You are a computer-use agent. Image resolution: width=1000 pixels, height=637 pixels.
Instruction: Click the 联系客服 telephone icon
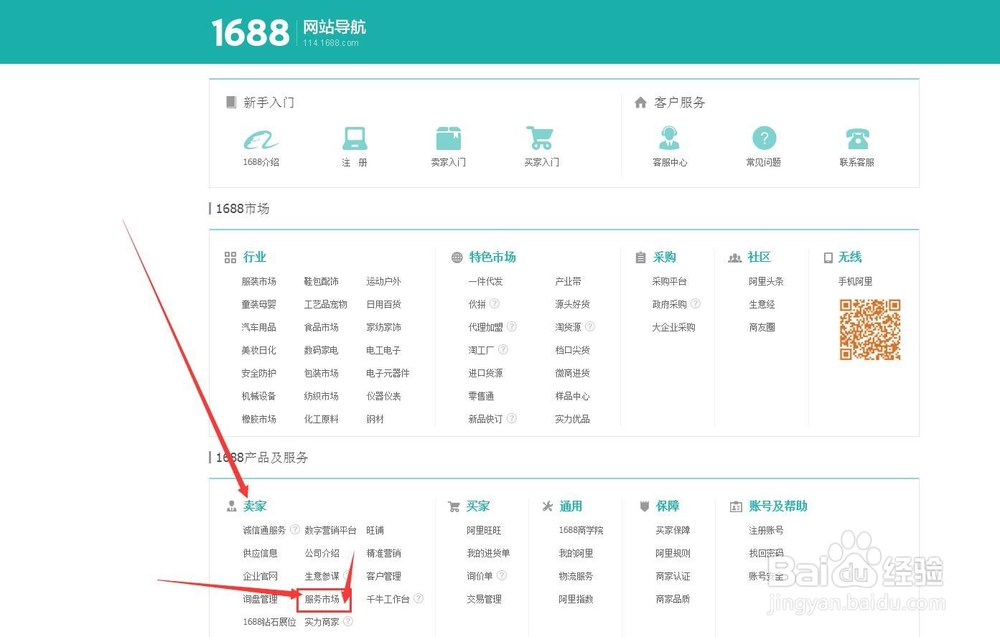pos(857,138)
